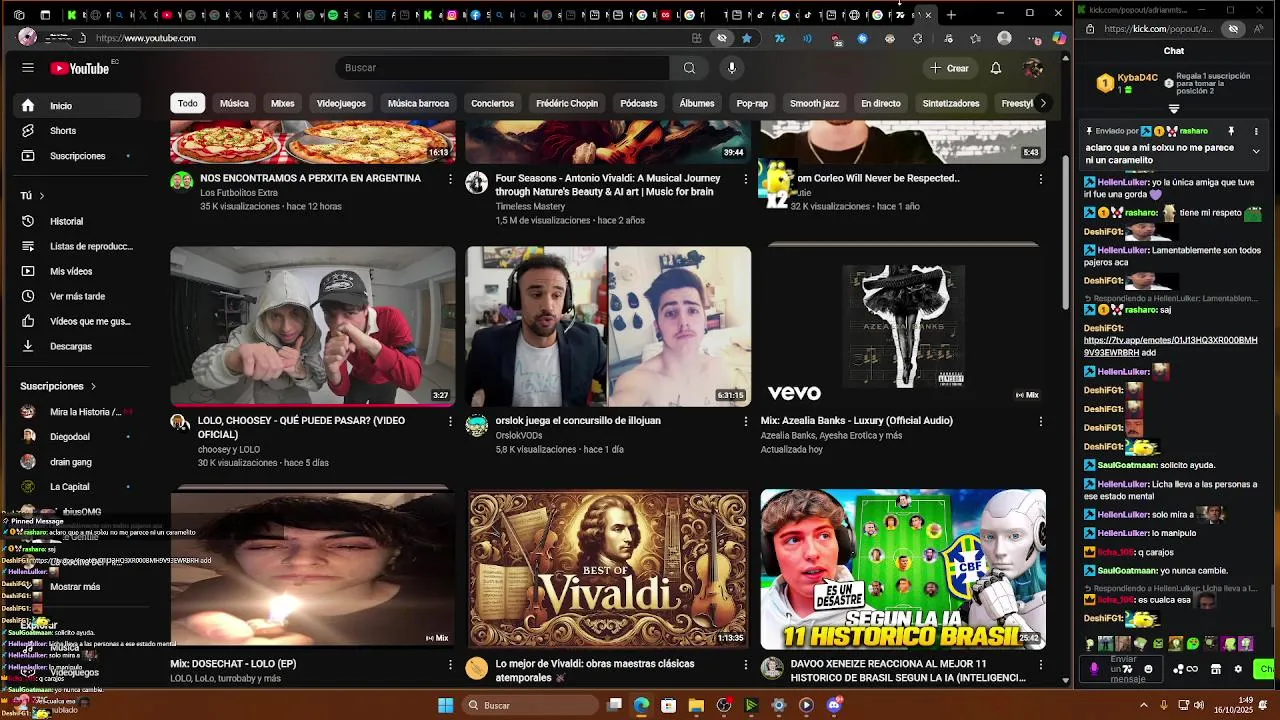The width and height of the screenshot is (1280, 720).
Task: Toggle tracking prevention eye icon in YouTube address bar
Action: (722, 38)
